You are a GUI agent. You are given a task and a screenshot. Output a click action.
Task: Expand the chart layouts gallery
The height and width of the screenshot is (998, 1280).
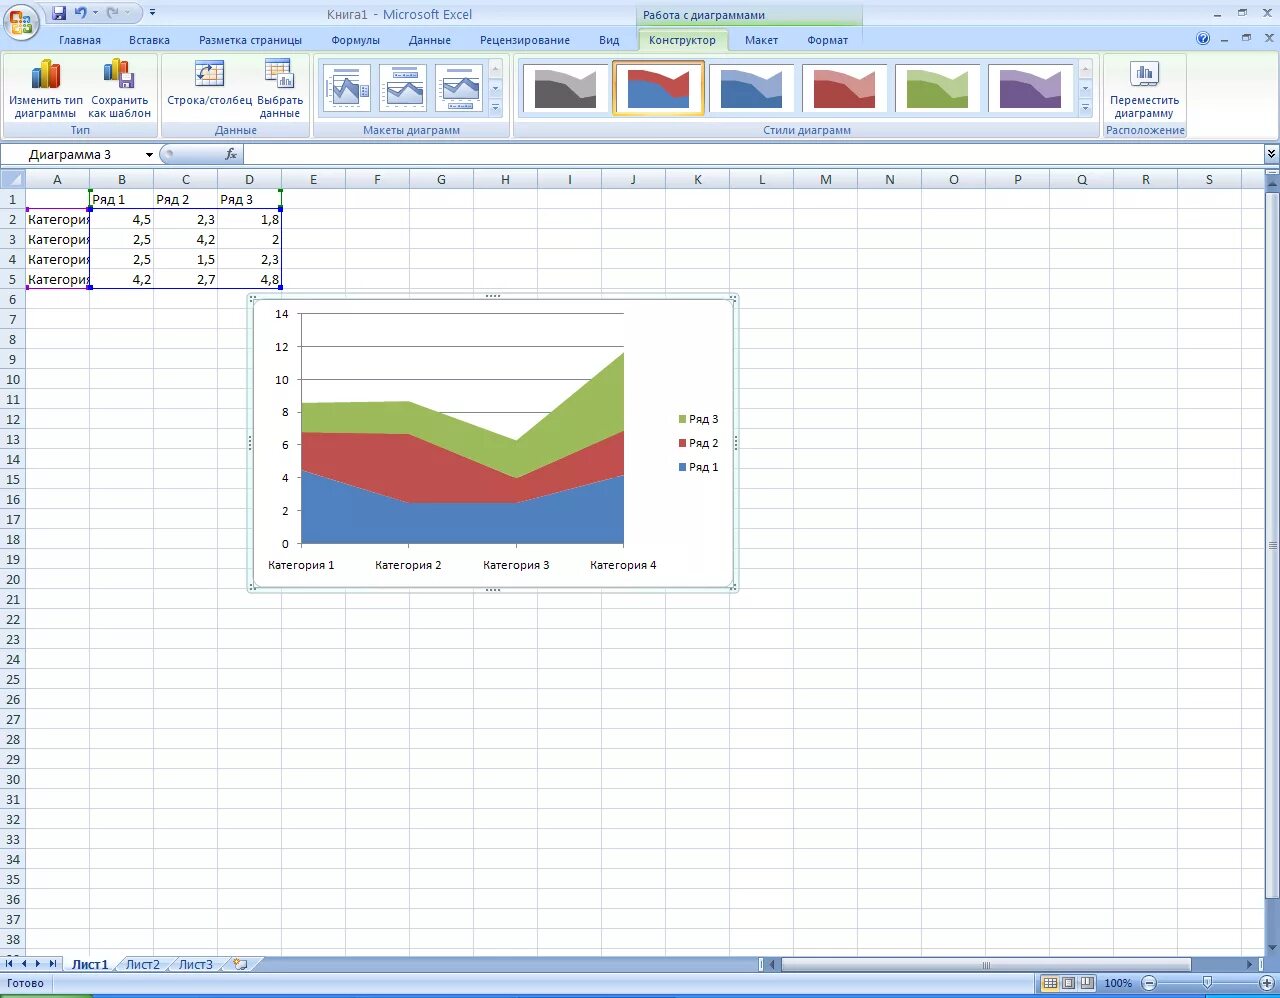tap(495, 107)
